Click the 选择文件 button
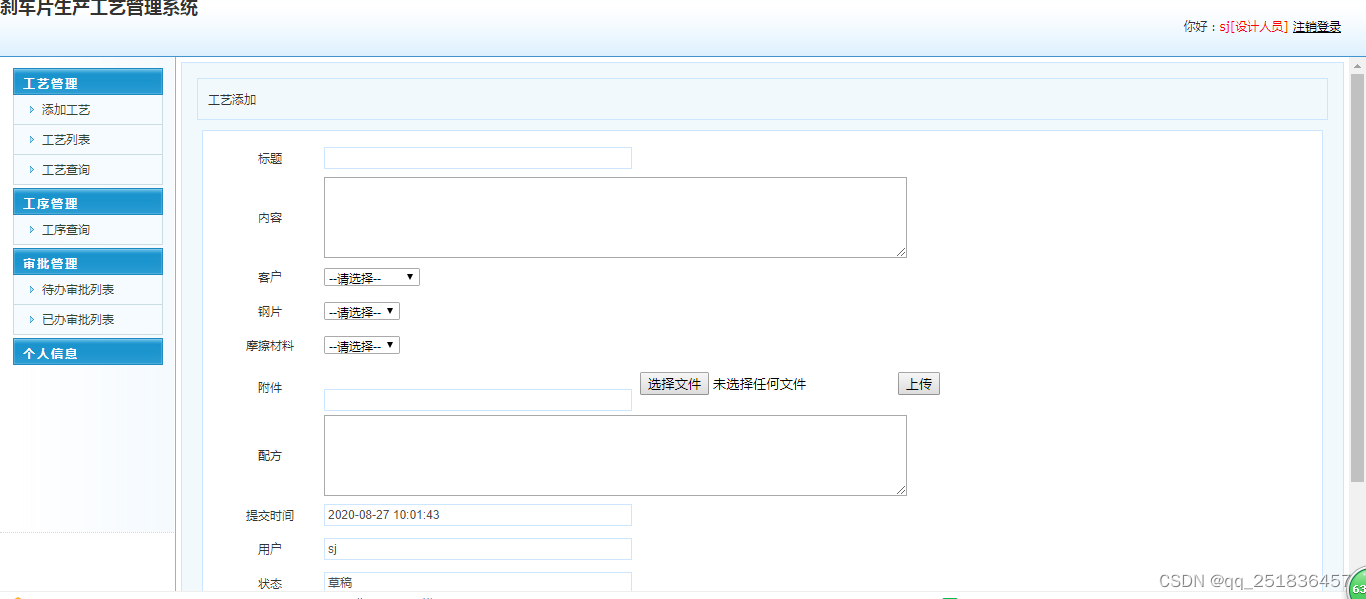Viewport: 1366px width, 599px height. [675, 384]
